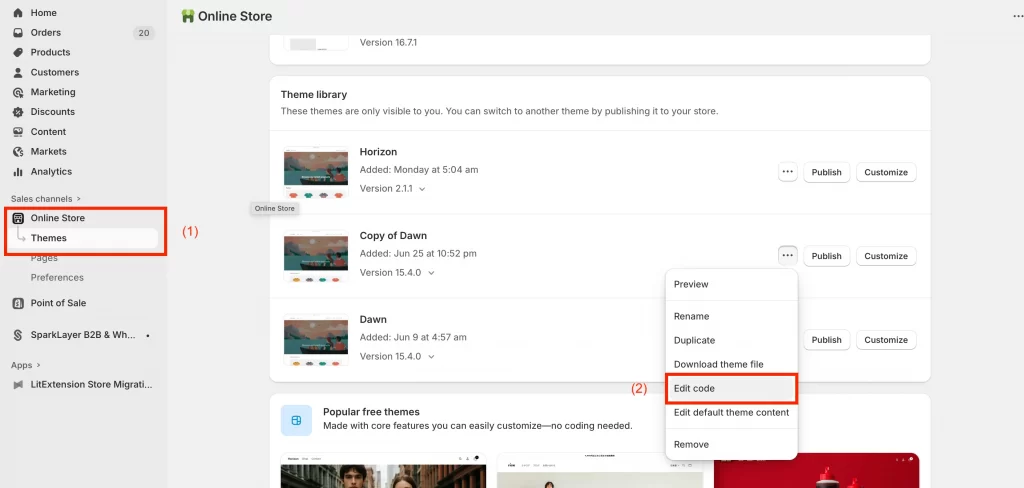Click 'Added: Monday at 5:04 am' text

[x=419, y=170]
